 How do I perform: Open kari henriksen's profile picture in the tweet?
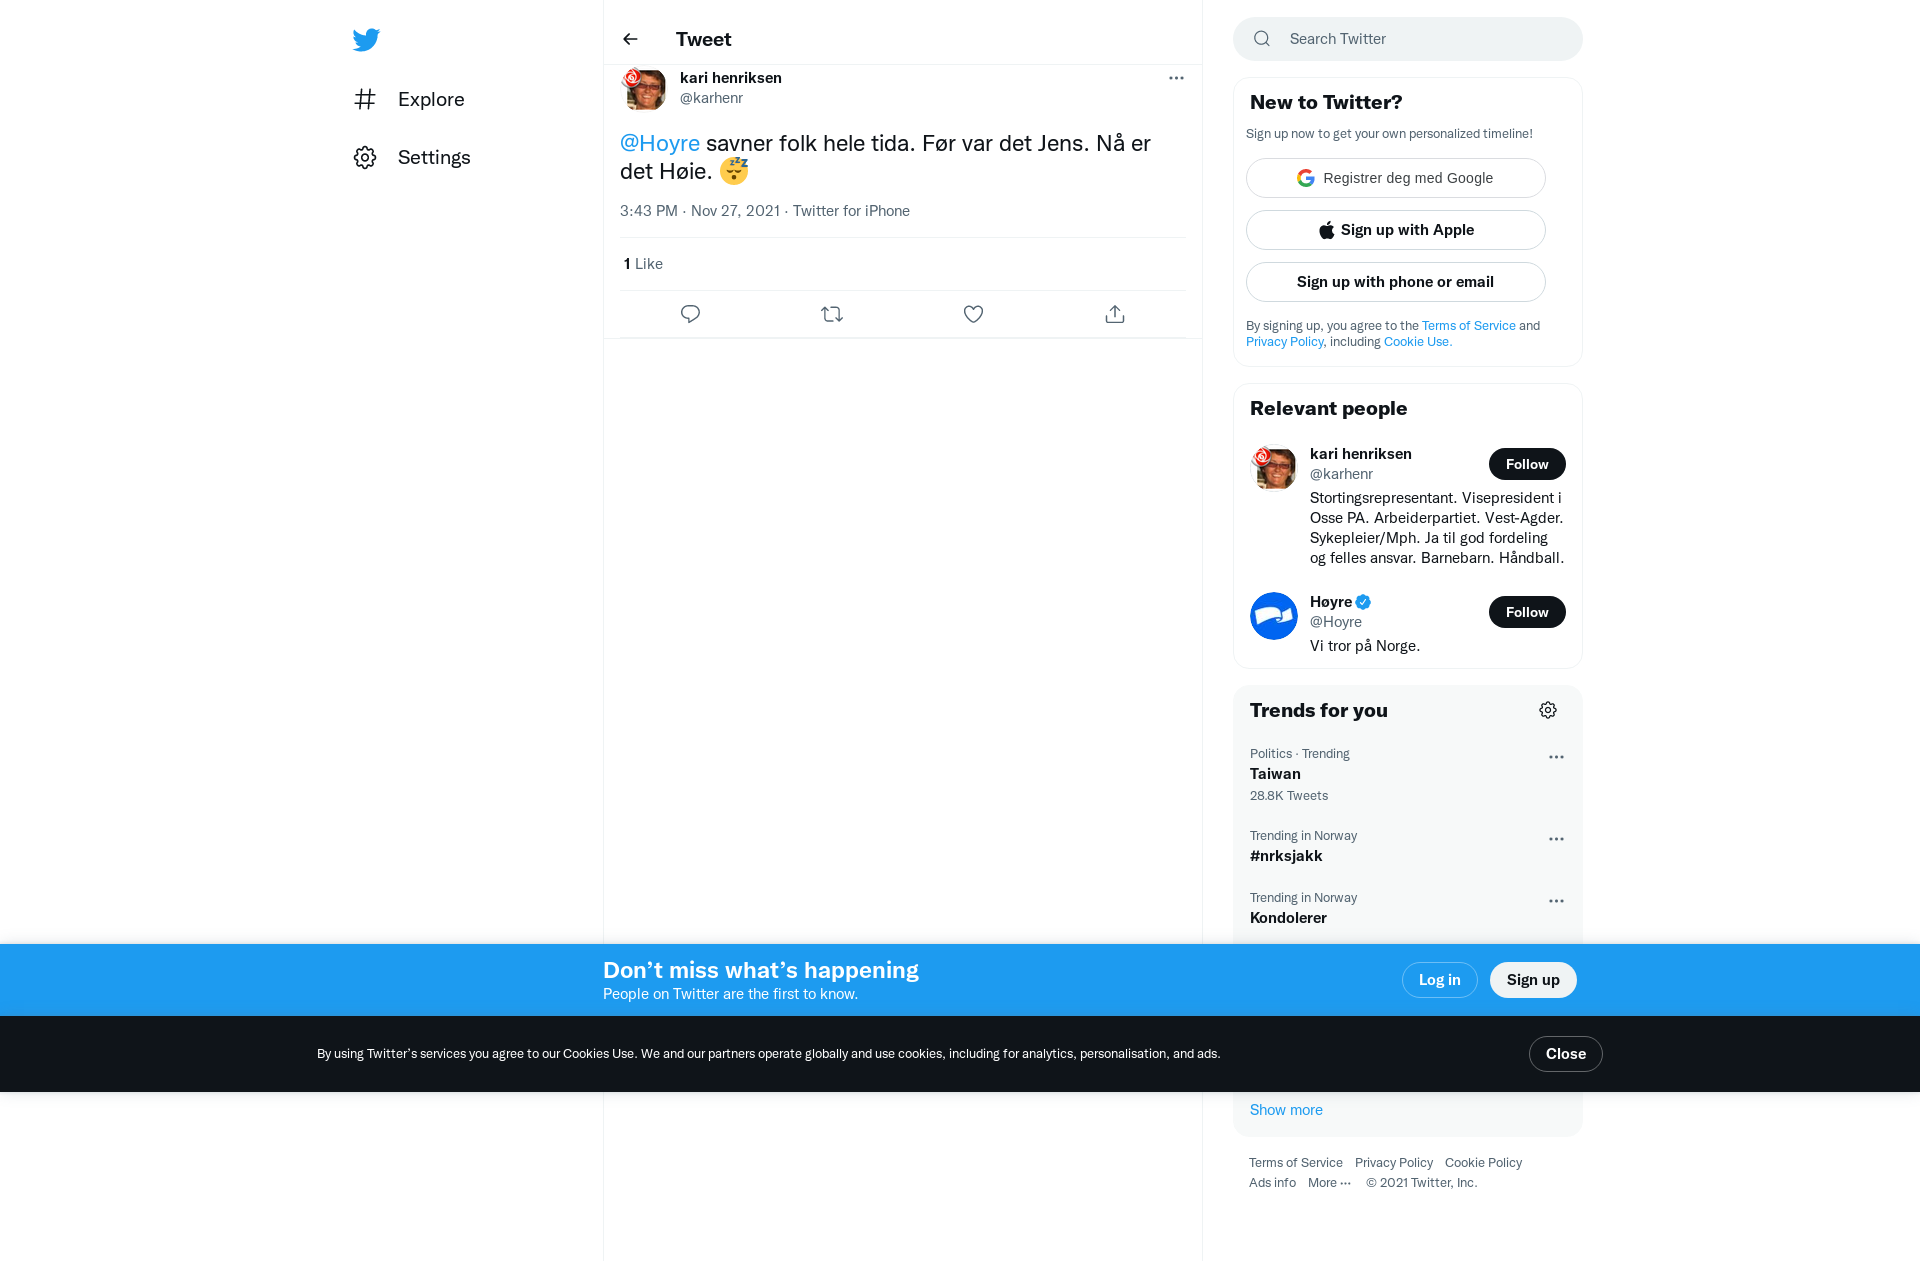point(644,88)
